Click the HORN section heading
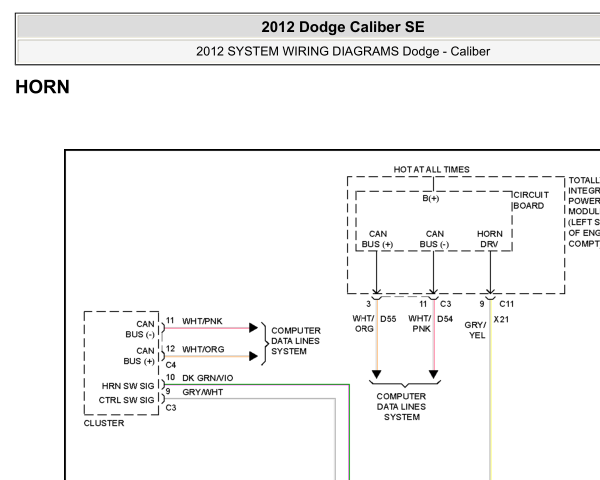This screenshot has width=600, height=480. (x=42, y=87)
